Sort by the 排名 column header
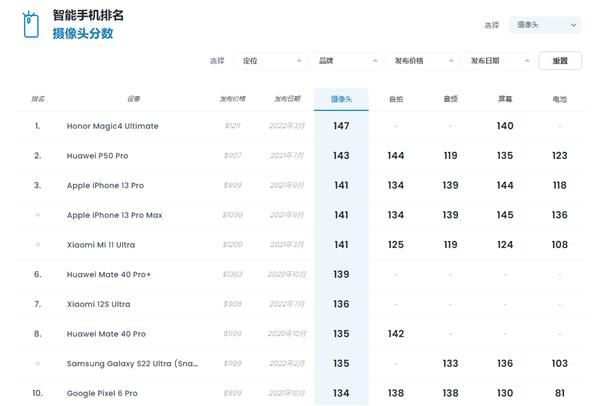600x406 pixels. pos(38,99)
